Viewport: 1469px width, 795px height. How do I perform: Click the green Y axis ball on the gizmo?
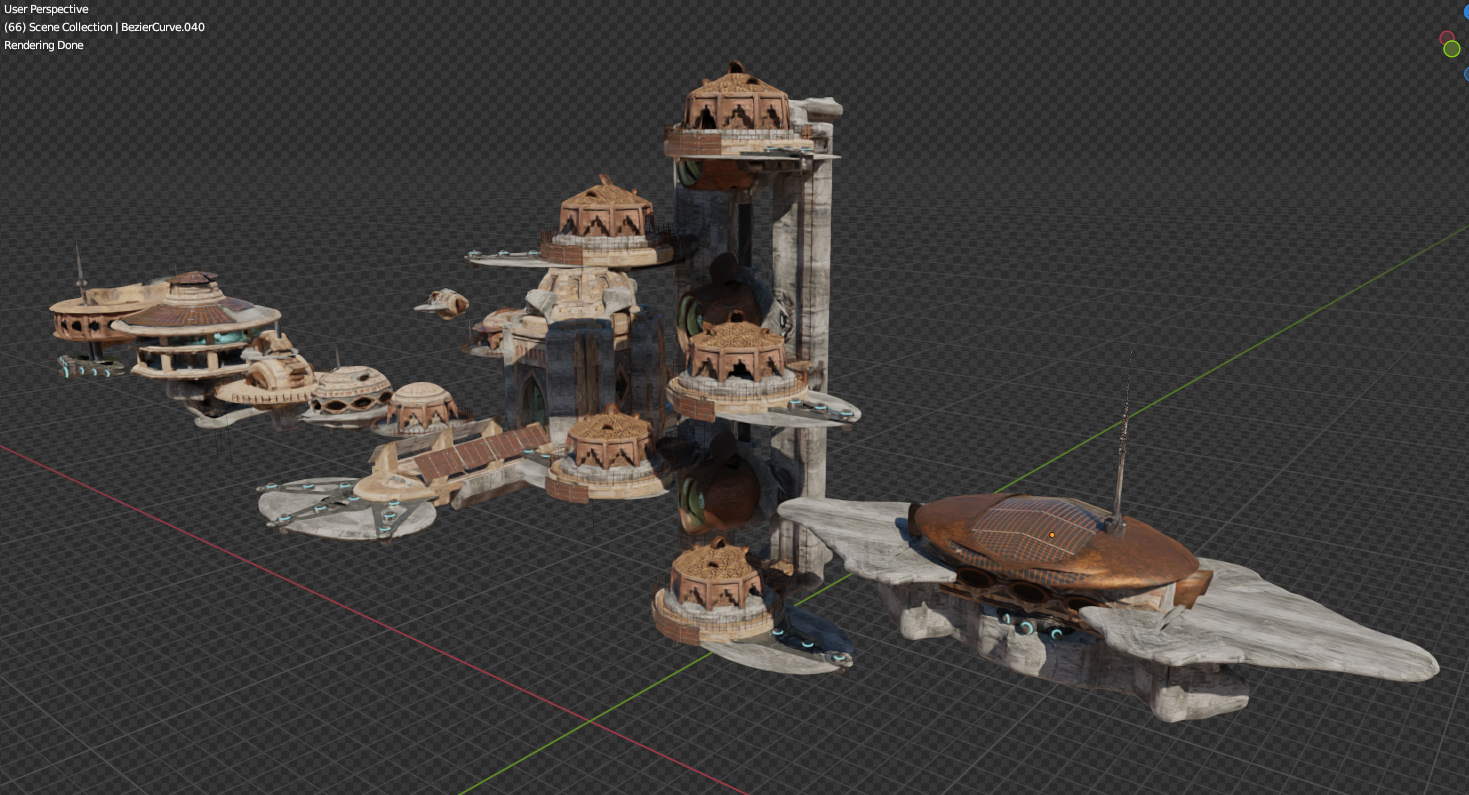click(x=1451, y=49)
